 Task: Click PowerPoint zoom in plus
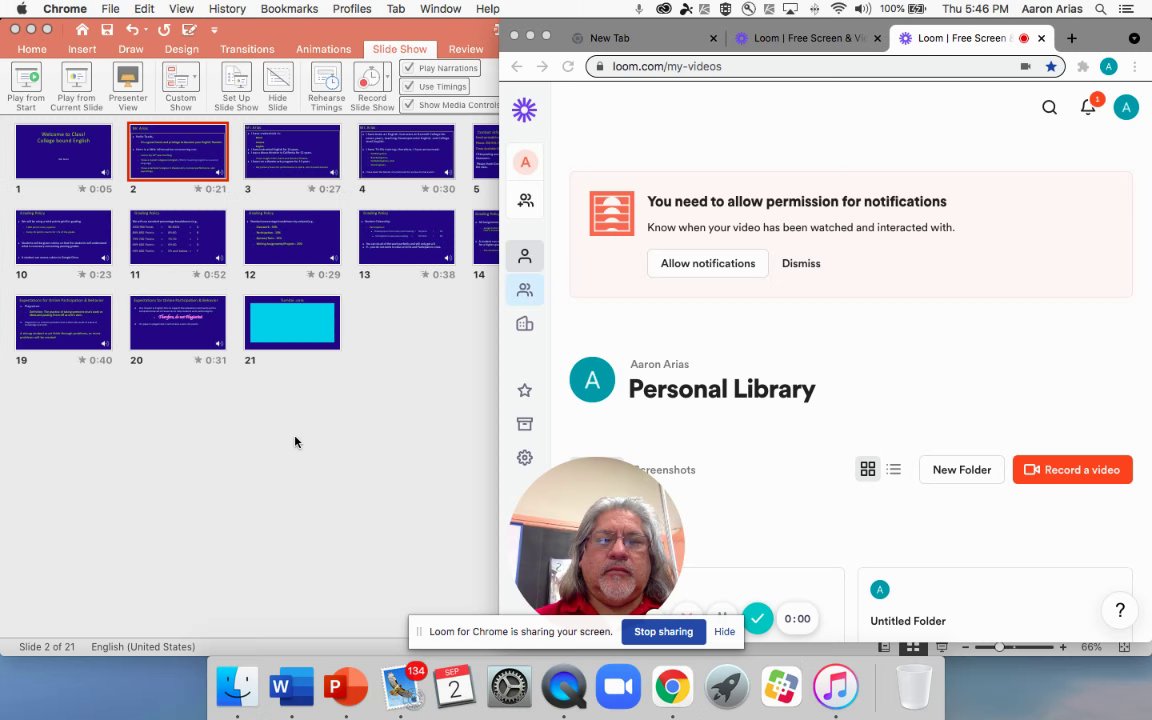point(1063,647)
